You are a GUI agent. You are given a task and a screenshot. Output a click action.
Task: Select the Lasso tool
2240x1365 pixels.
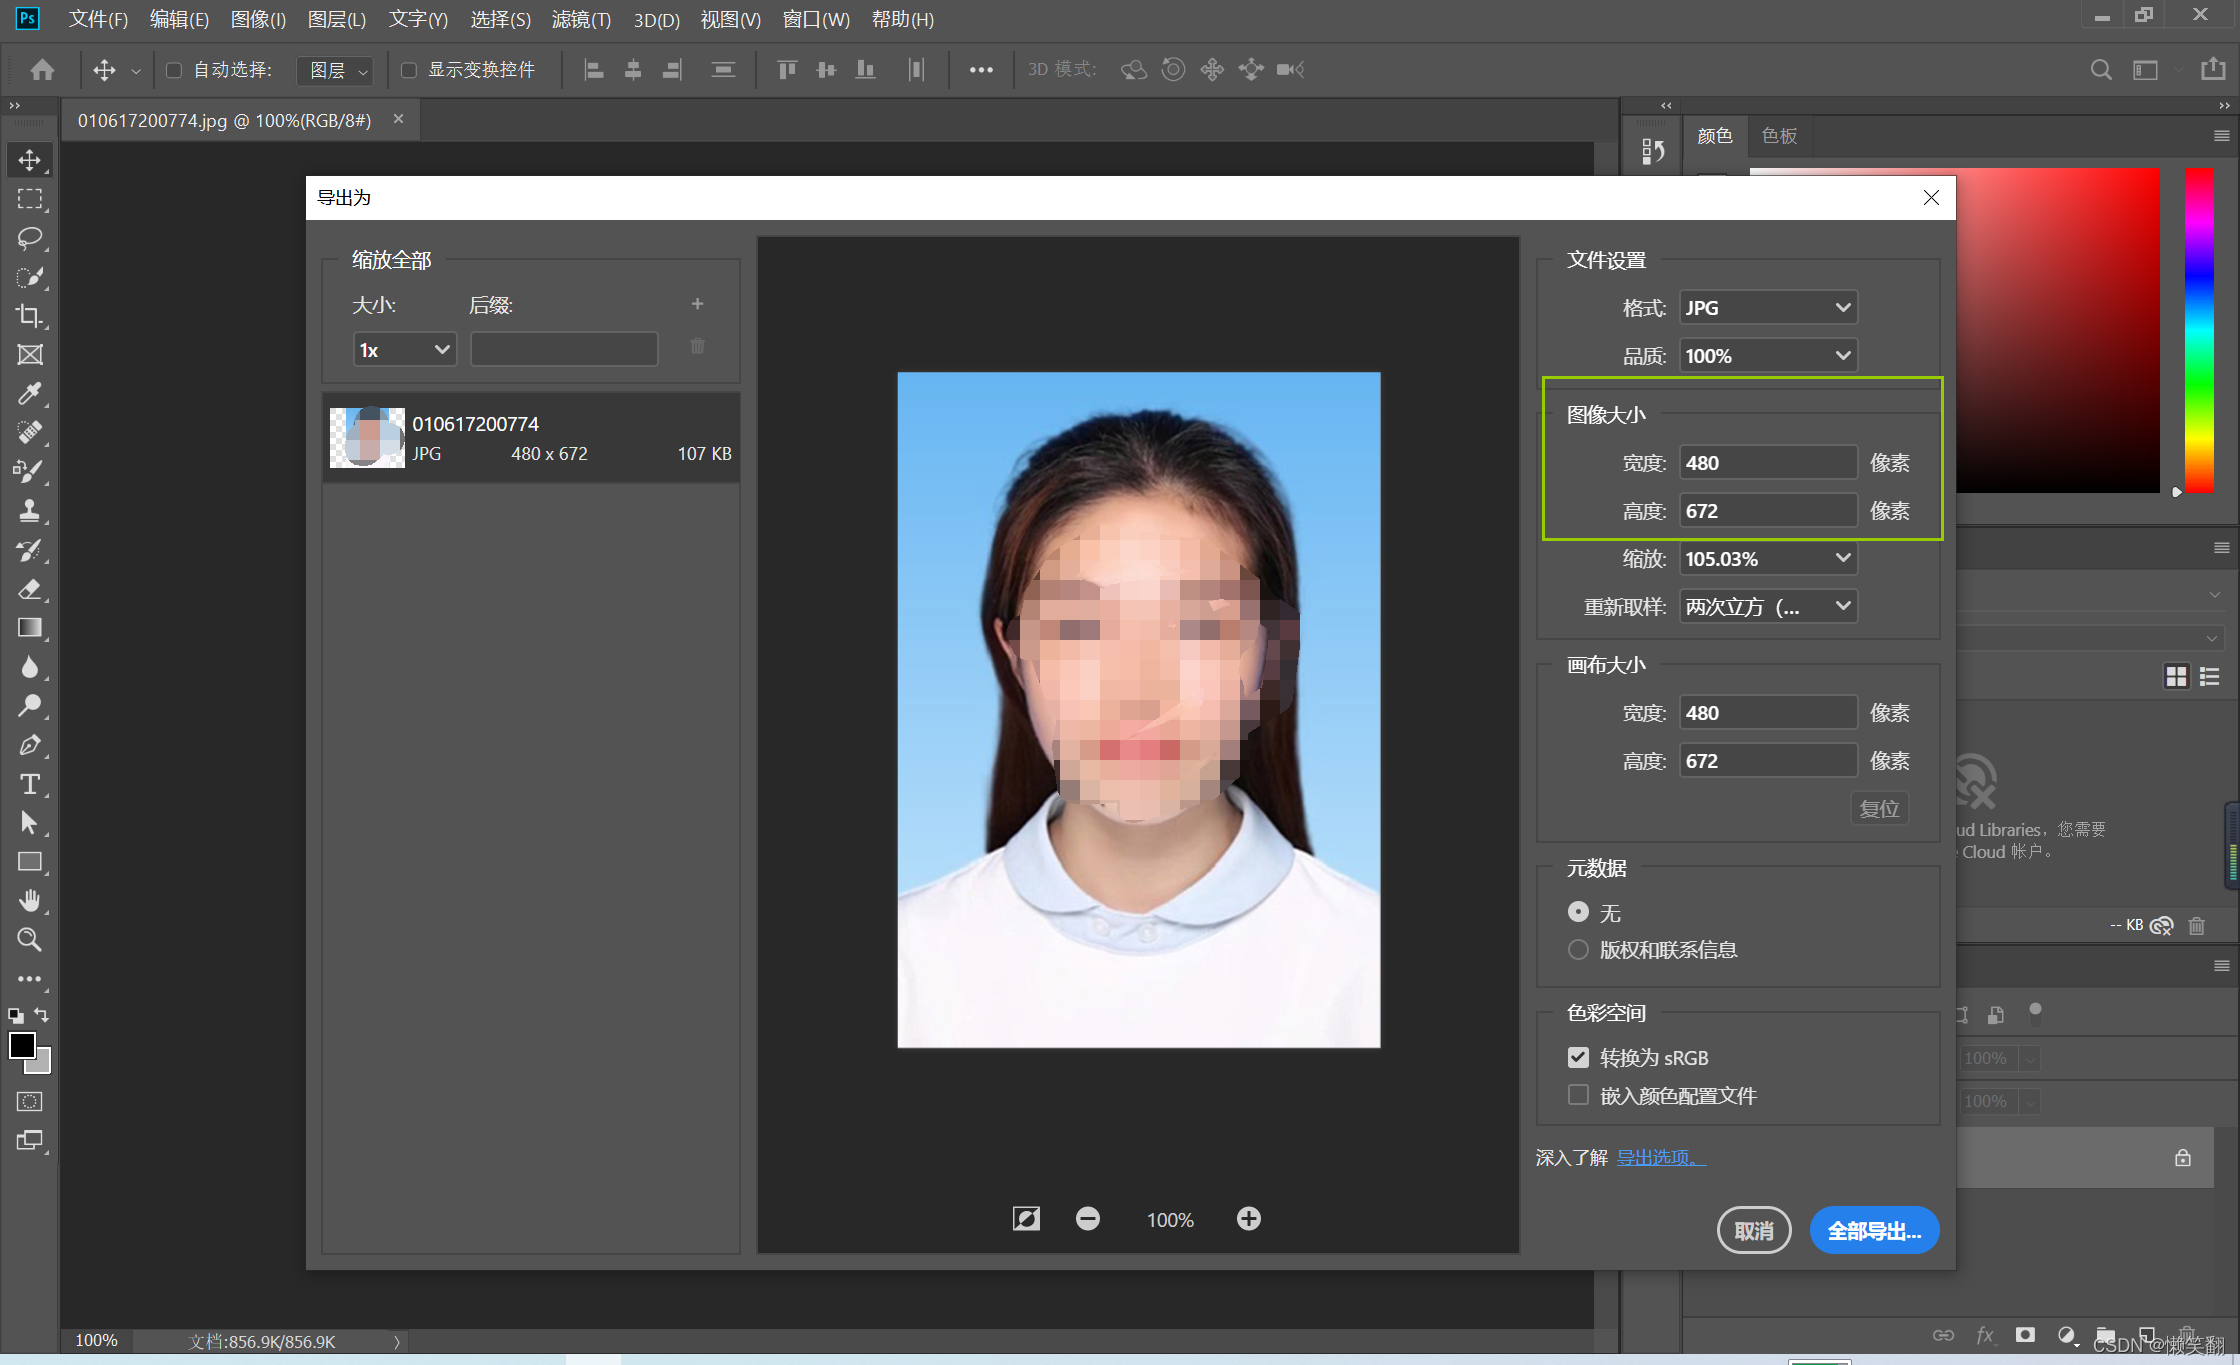click(x=29, y=238)
